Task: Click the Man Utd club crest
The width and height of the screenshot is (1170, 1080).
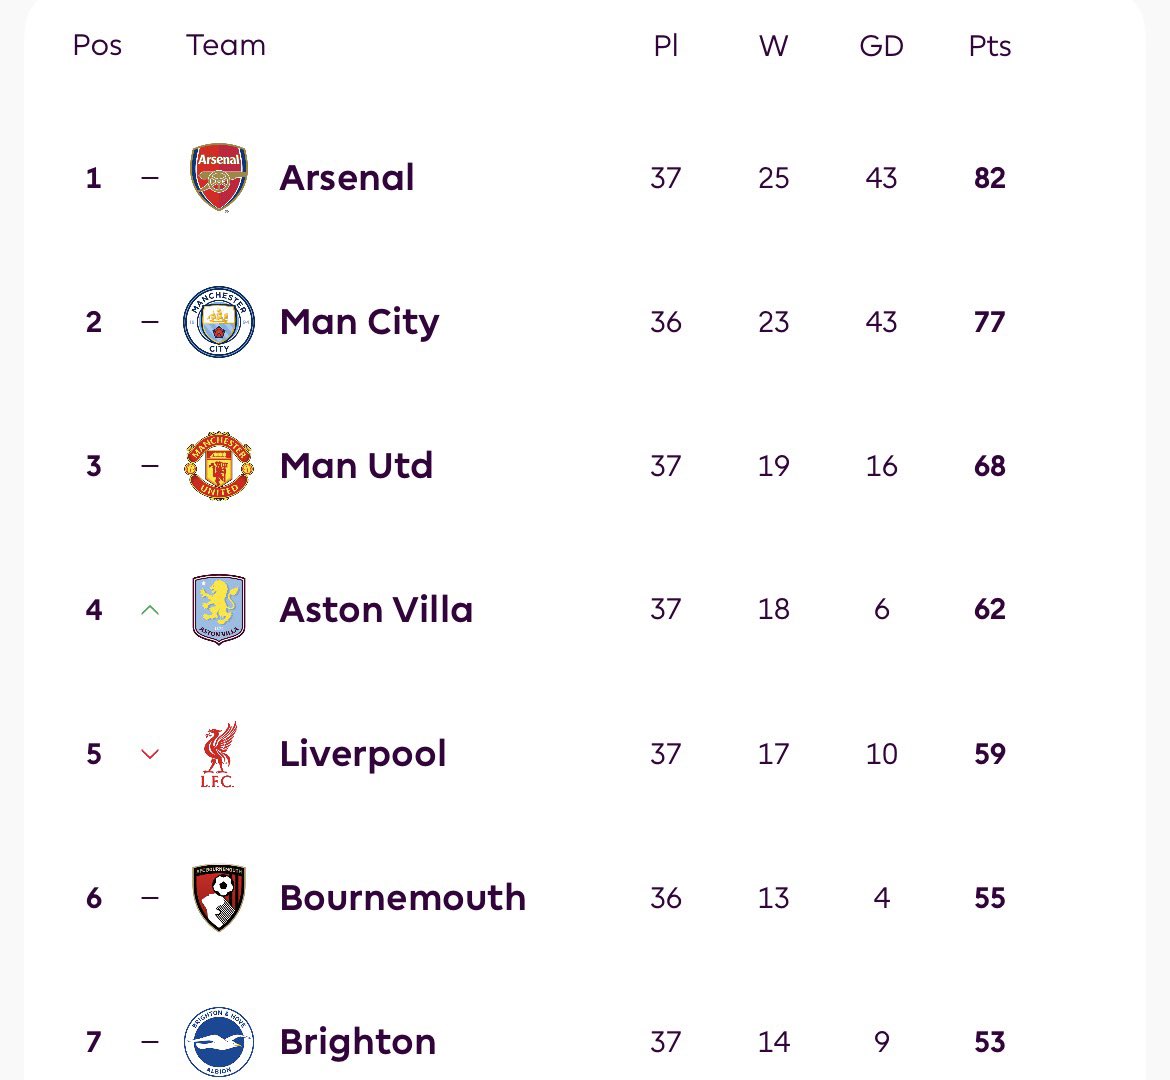Action: tap(219, 466)
